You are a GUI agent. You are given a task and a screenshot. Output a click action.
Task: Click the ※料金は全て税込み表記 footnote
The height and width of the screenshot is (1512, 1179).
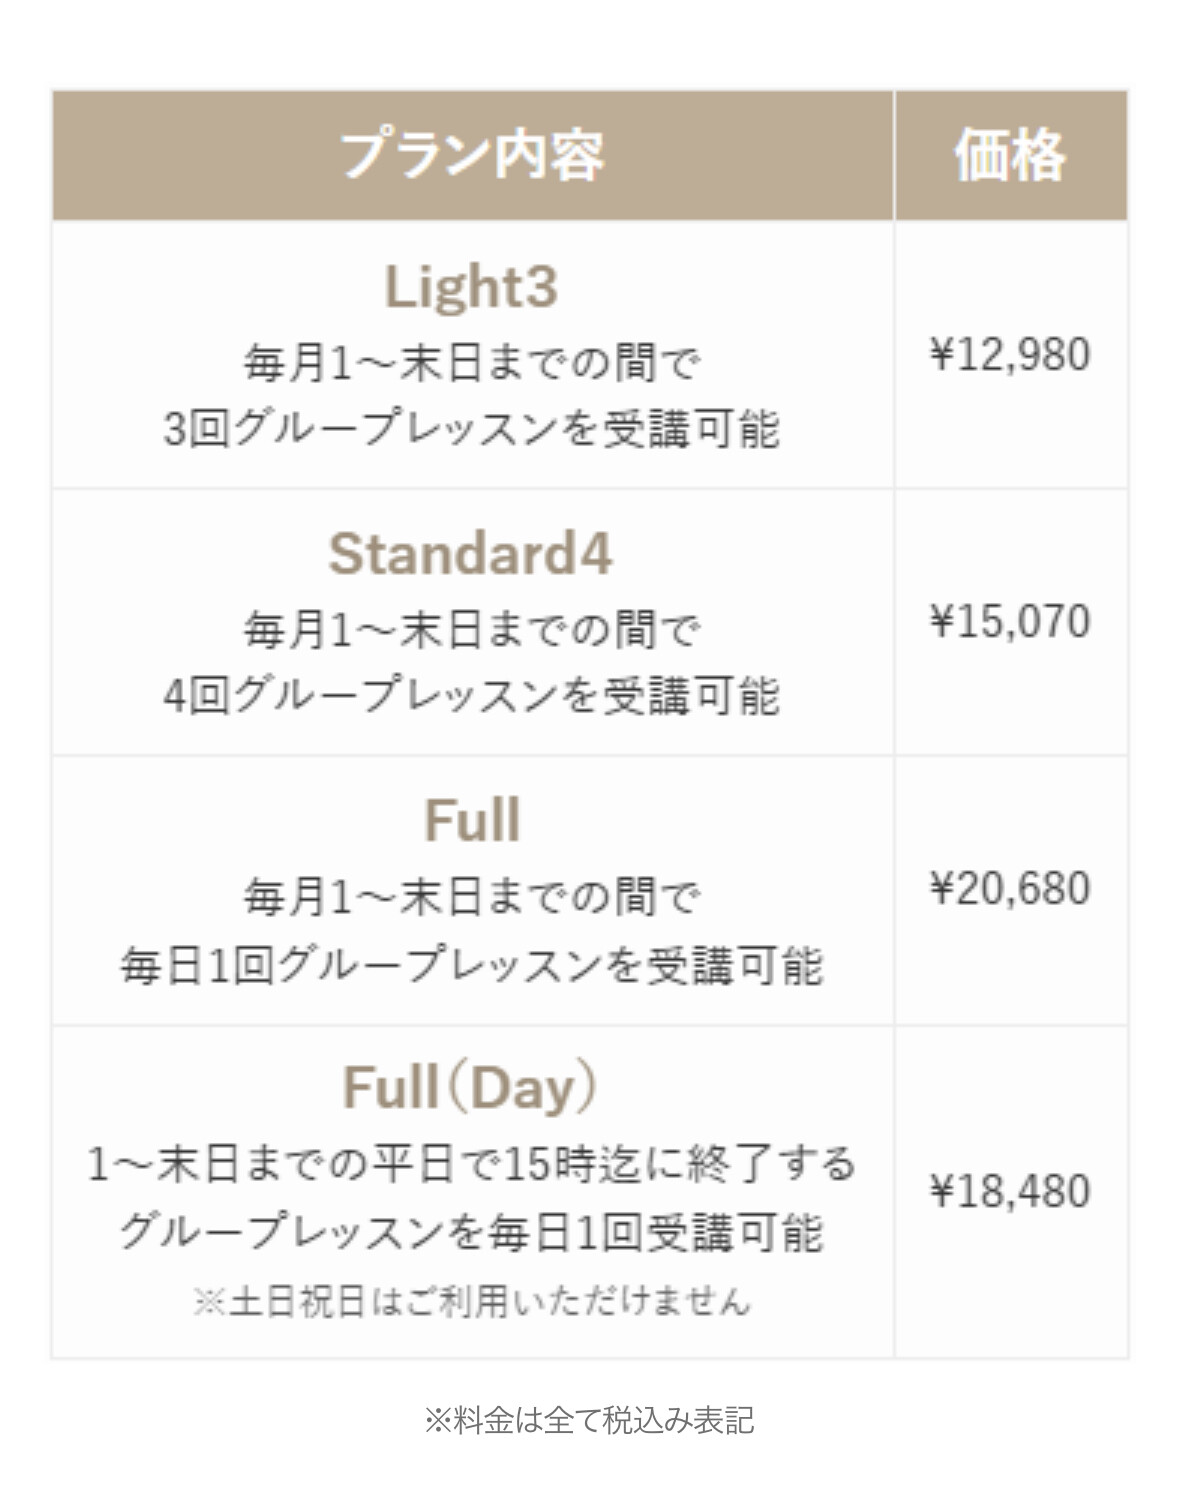[x=589, y=1420]
